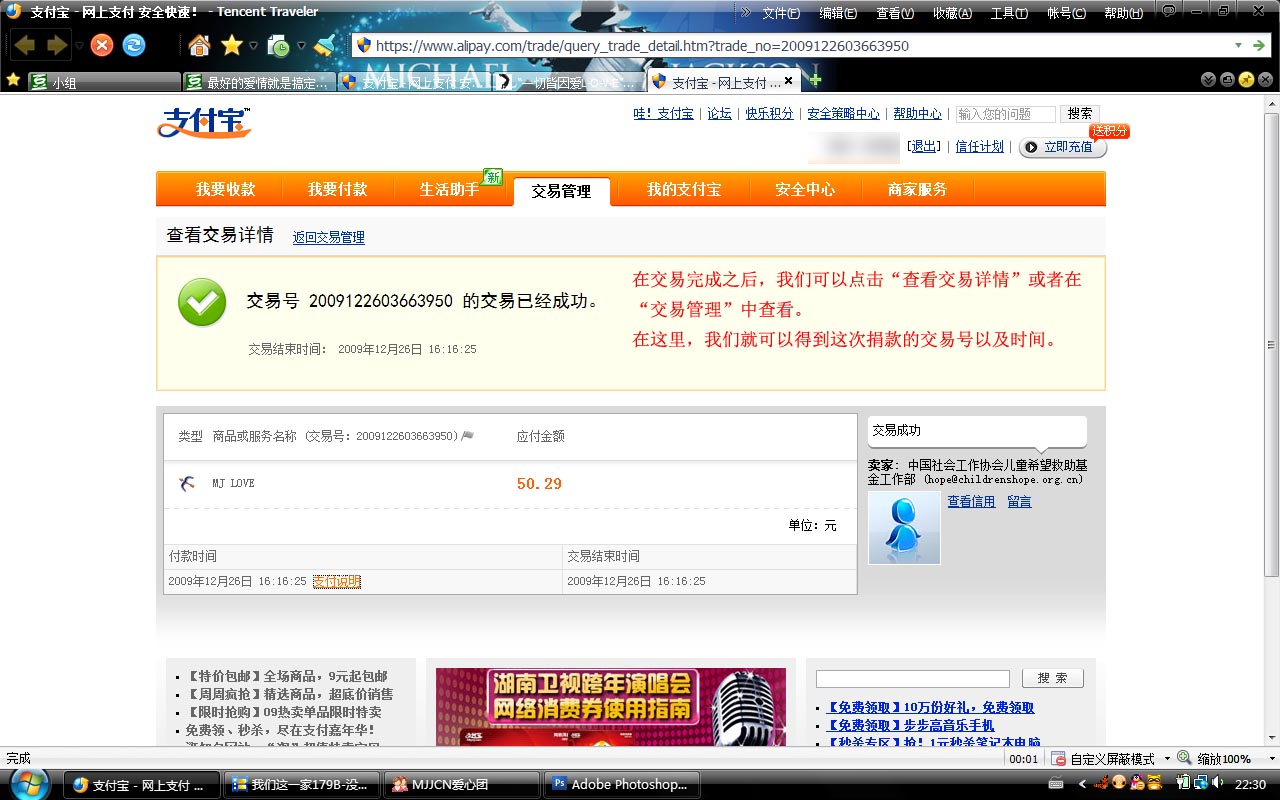Expand the address bar URL dropdown

1237,45
